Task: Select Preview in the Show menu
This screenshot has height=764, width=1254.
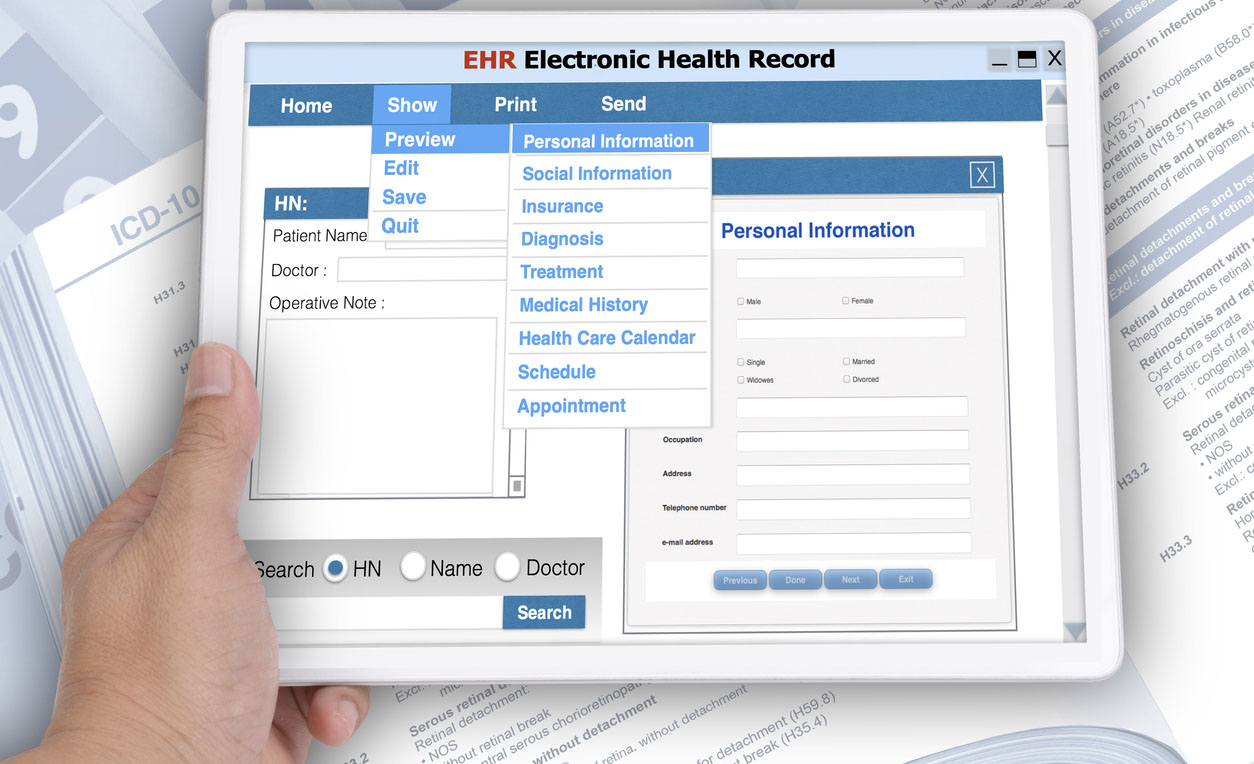Action: pyautogui.click(x=440, y=140)
